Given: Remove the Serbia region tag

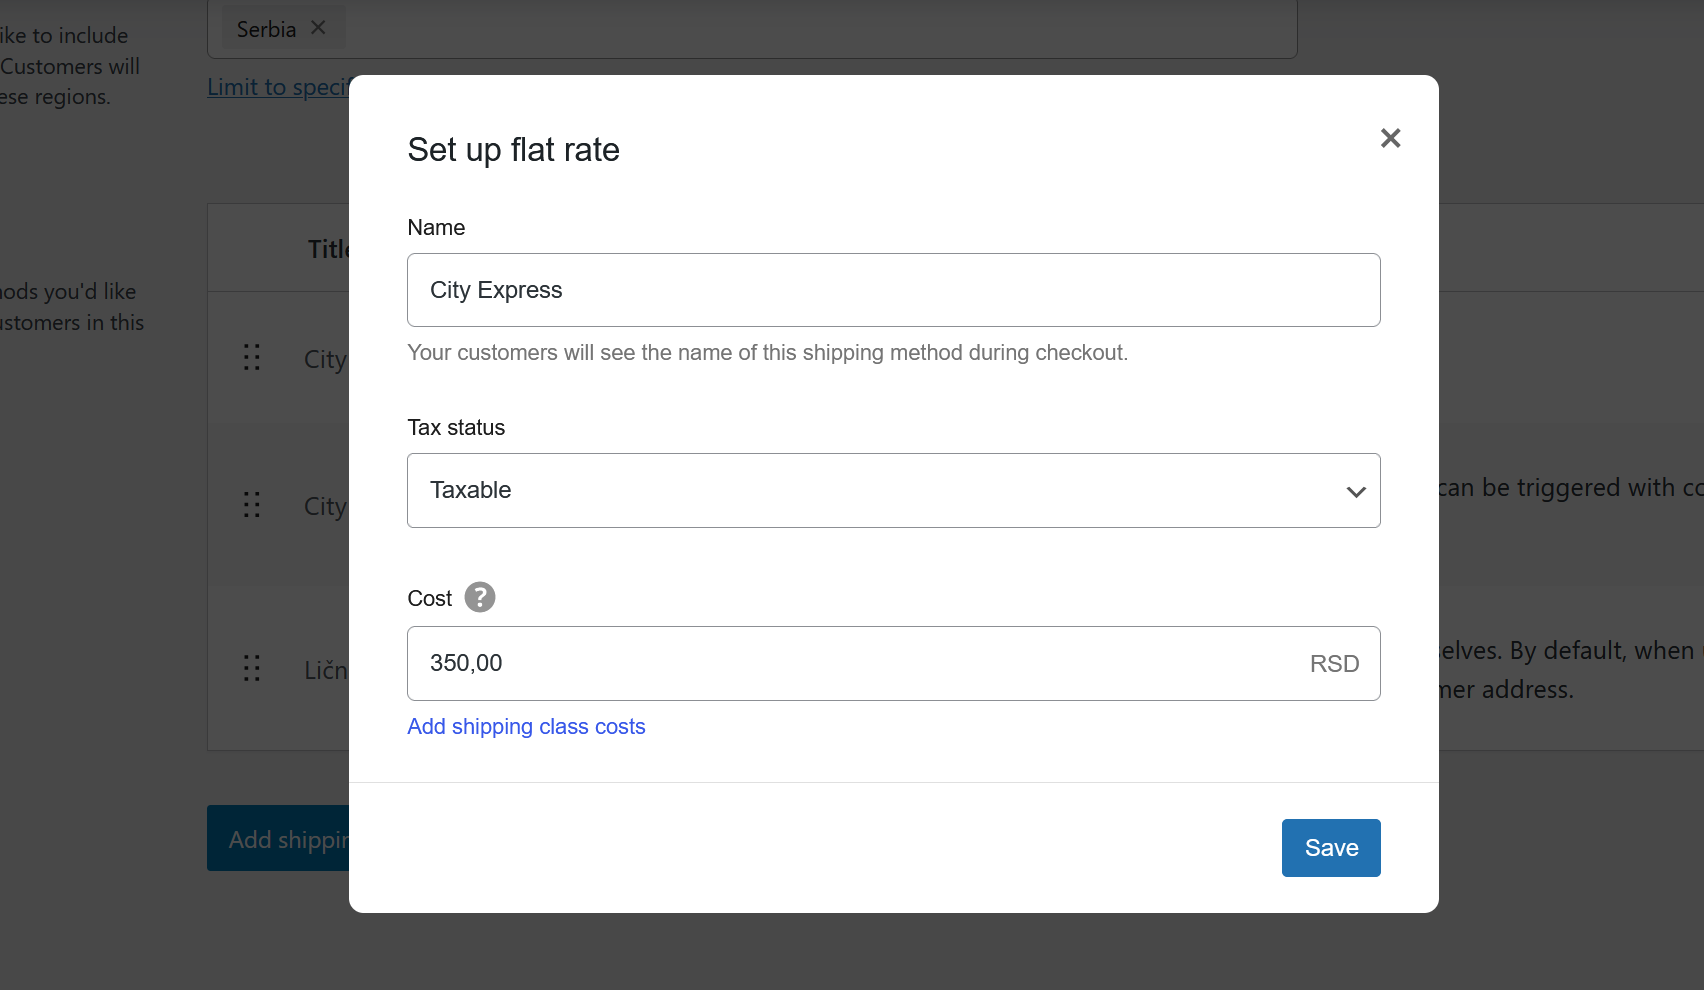Looking at the screenshot, I should pos(318,28).
